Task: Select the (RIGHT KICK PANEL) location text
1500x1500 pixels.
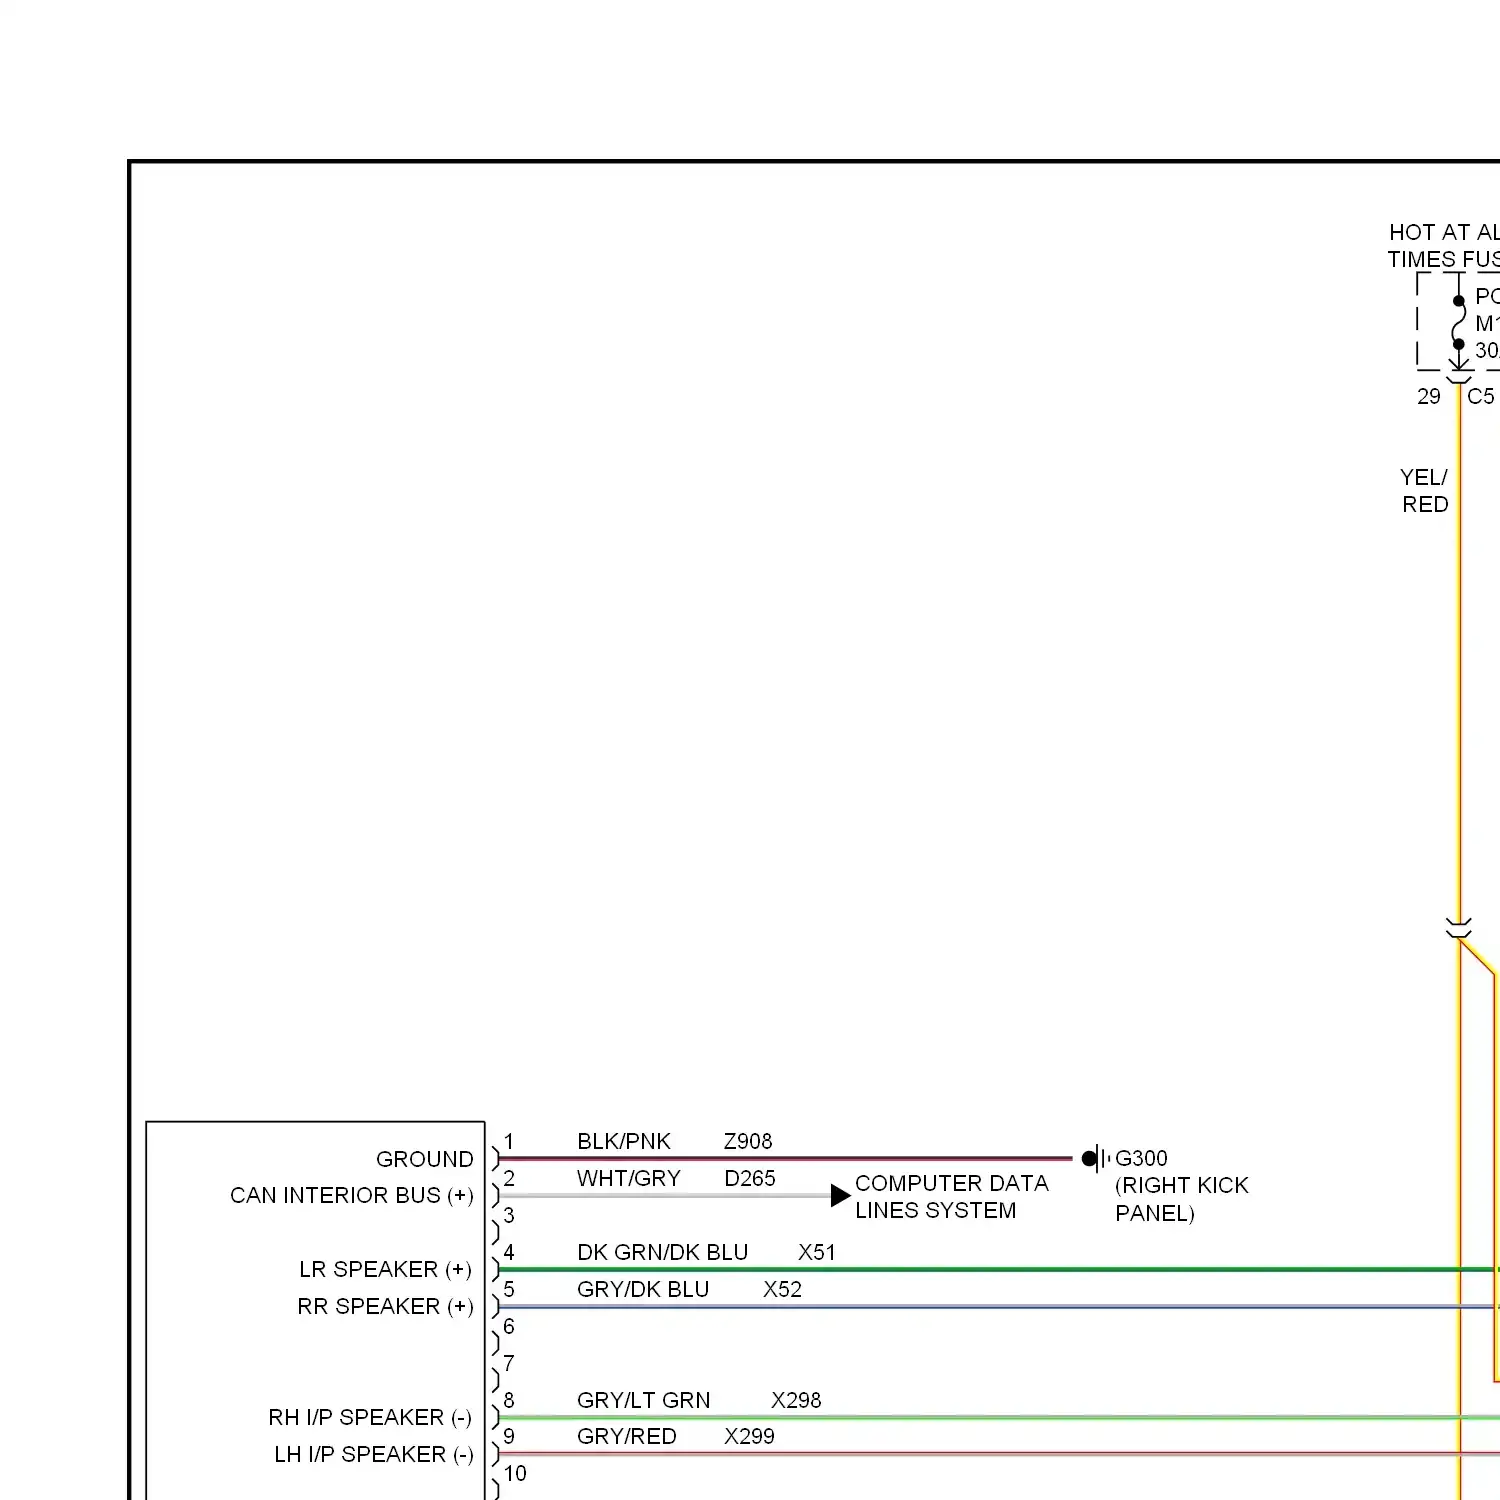Action: [x=1181, y=1199]
